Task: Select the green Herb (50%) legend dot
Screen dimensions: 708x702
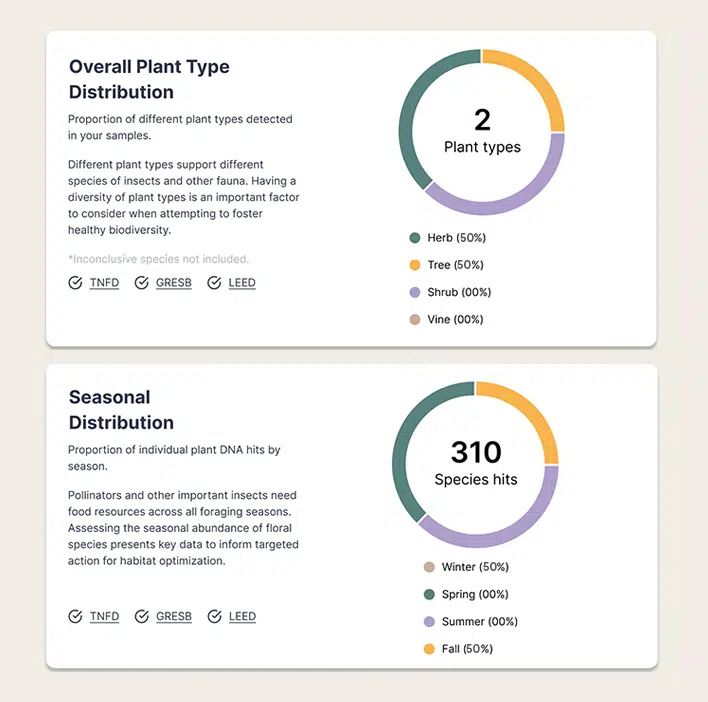Action: 415,238
